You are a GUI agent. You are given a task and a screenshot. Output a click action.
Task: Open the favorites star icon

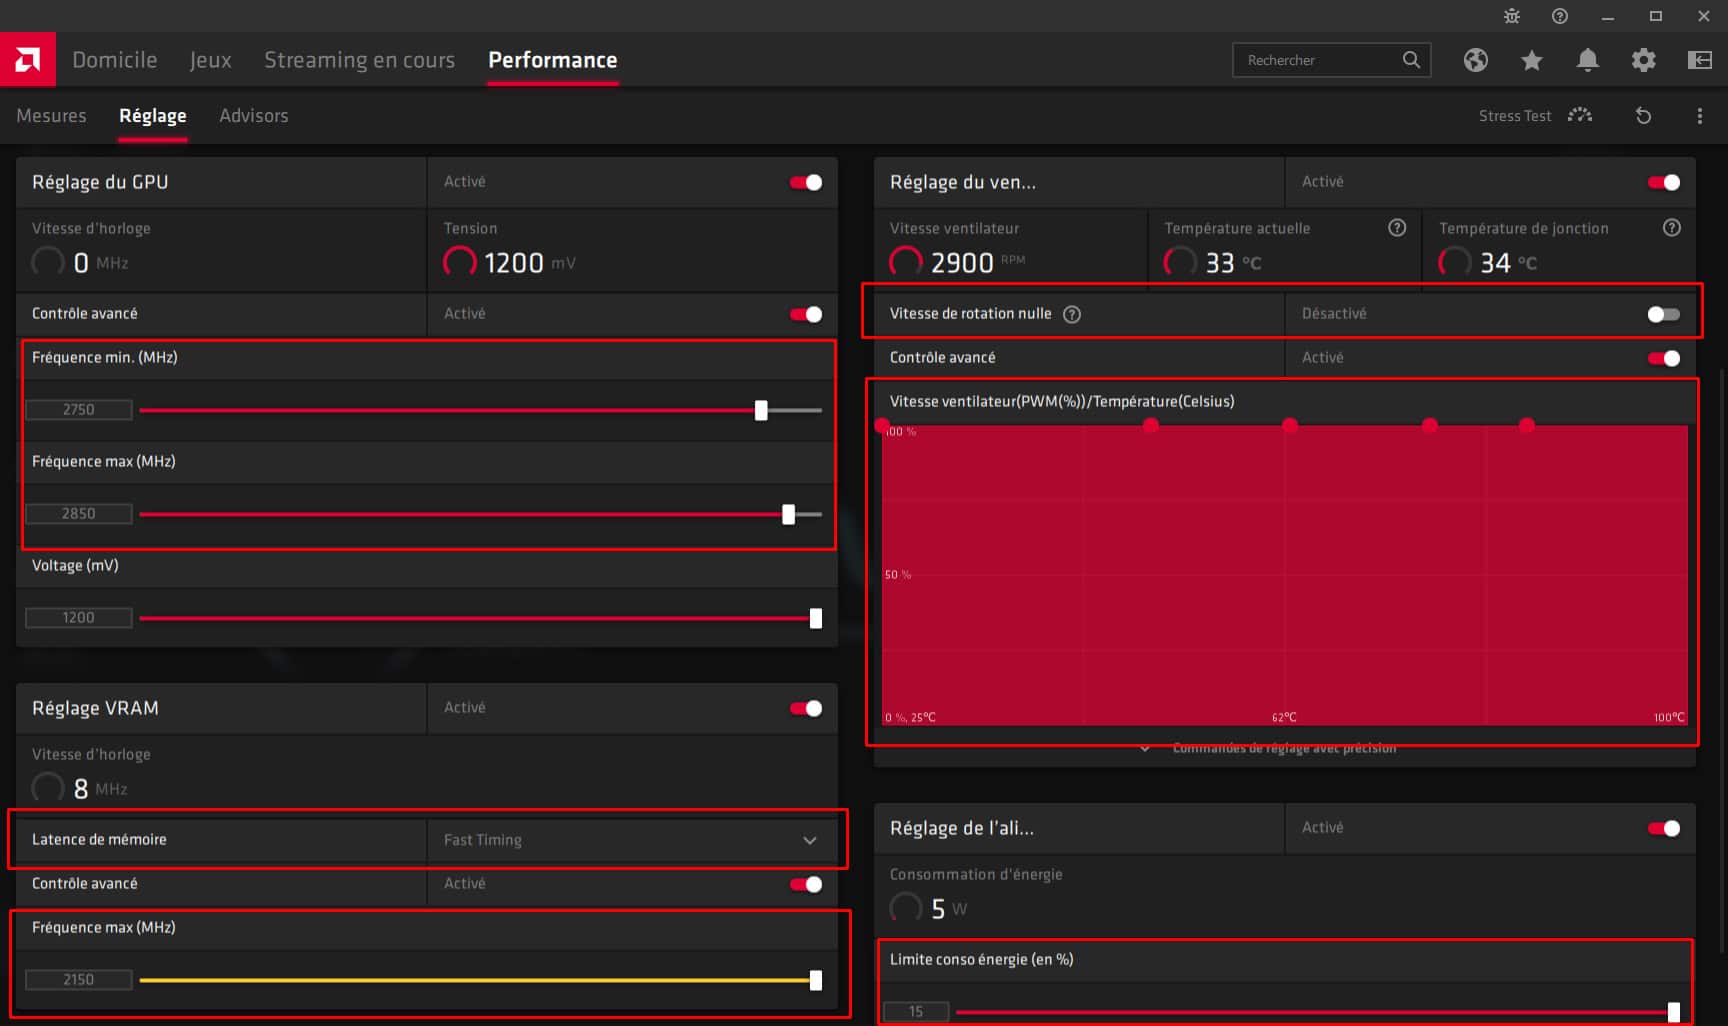click(1531, 60)
